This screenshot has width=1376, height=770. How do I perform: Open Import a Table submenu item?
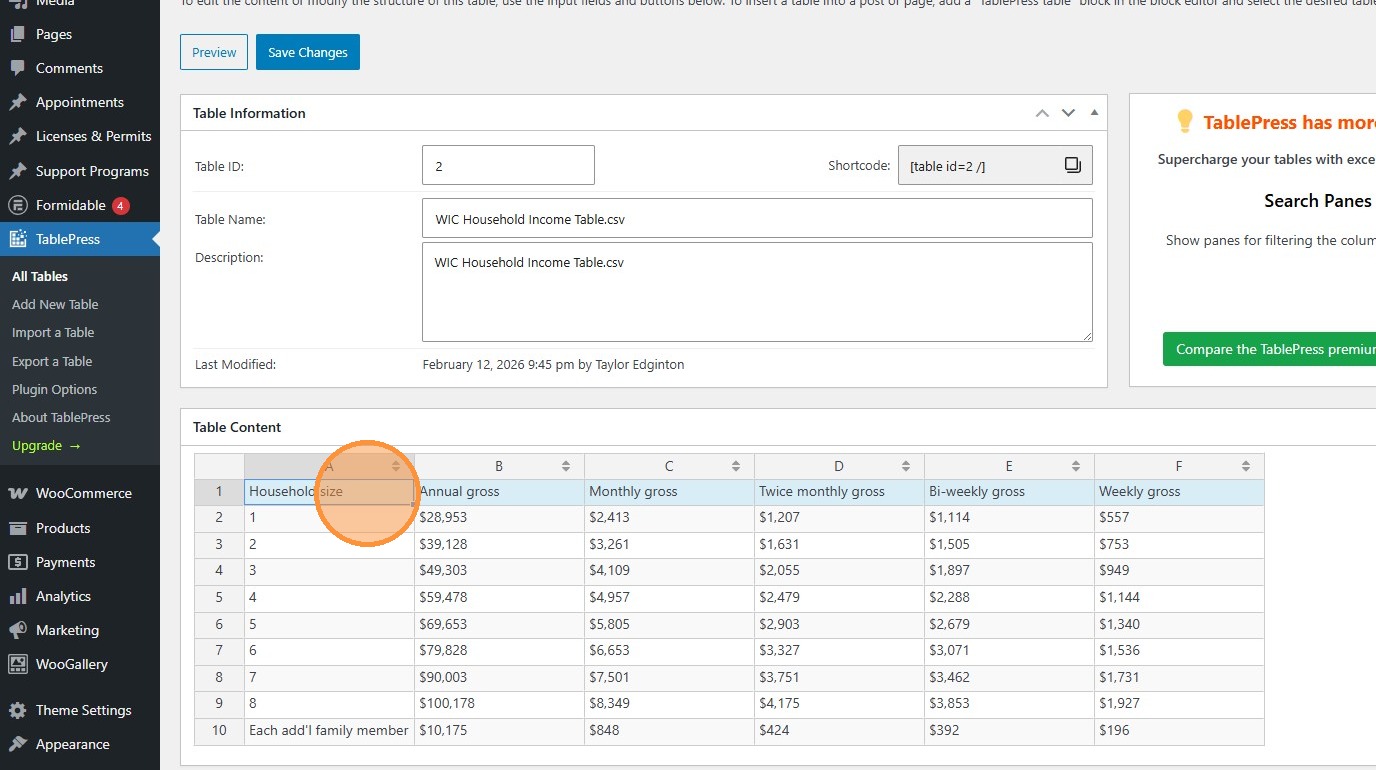[x=53, y=332]
